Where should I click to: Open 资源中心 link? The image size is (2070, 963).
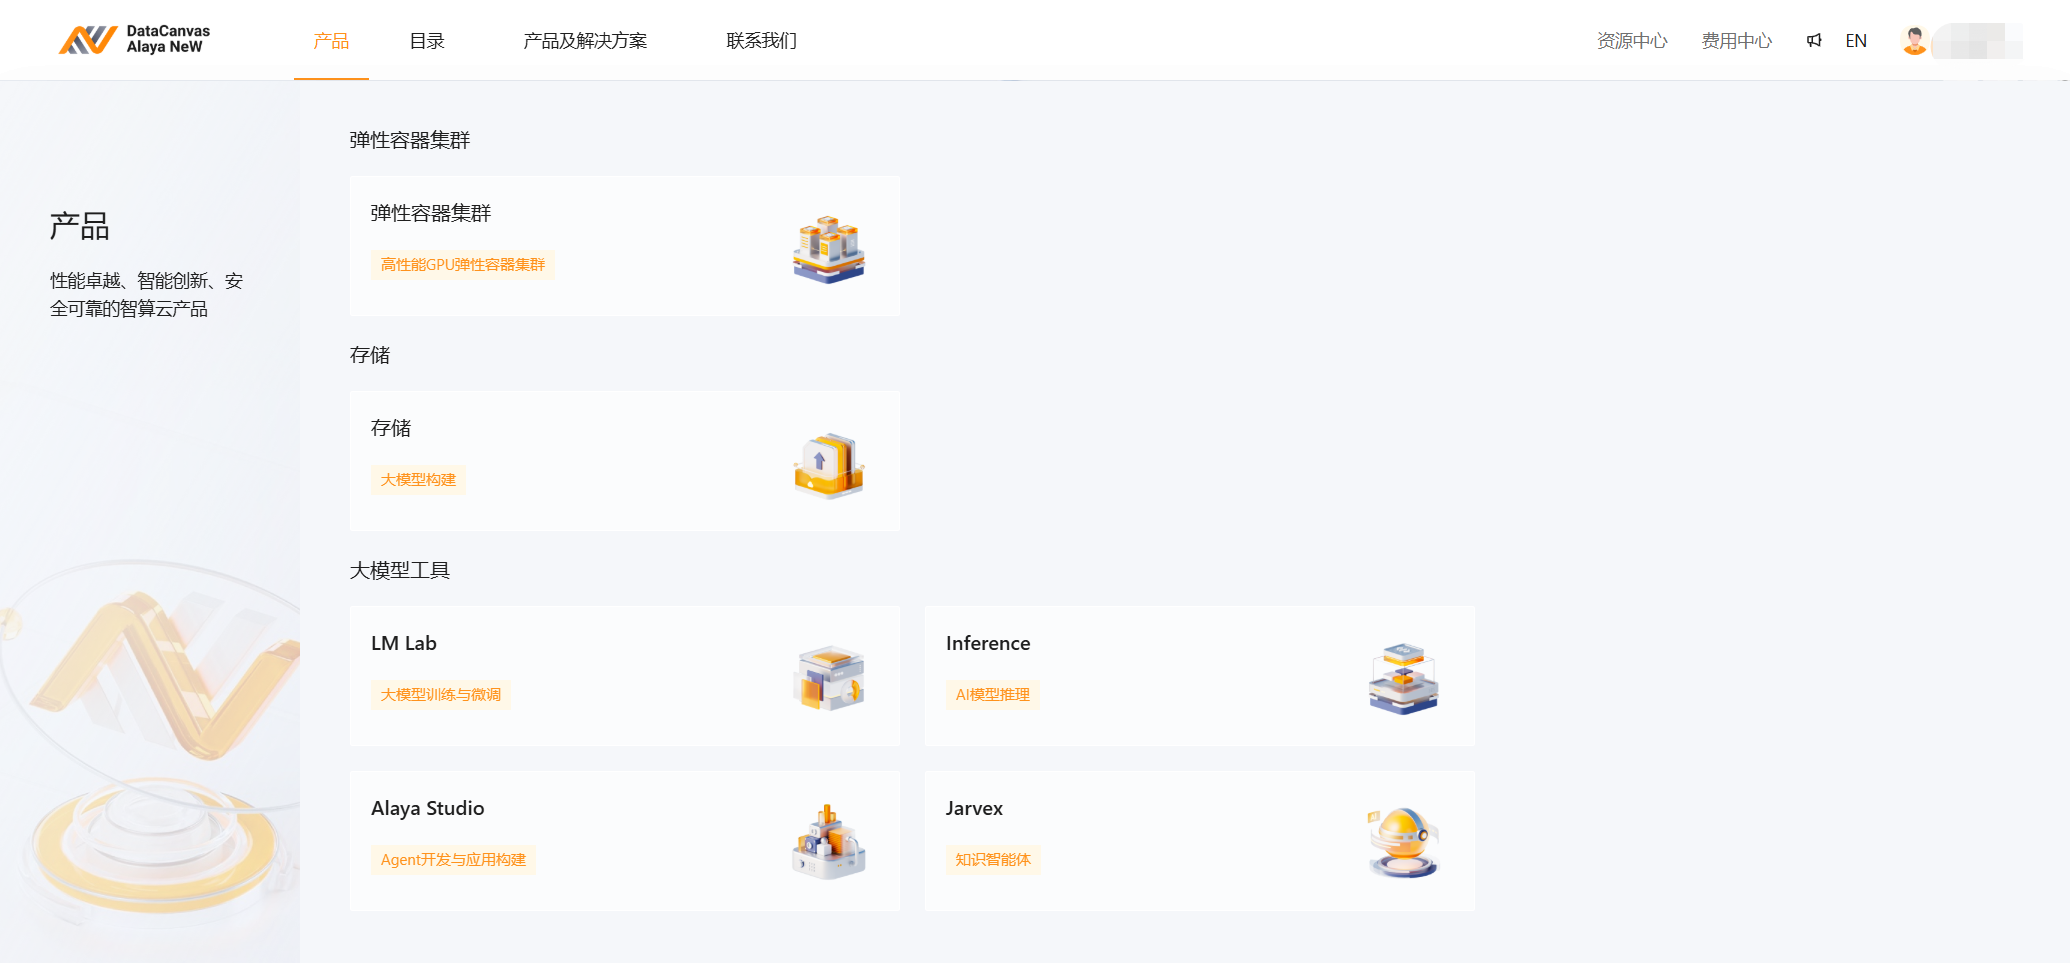coord(1632,41)
